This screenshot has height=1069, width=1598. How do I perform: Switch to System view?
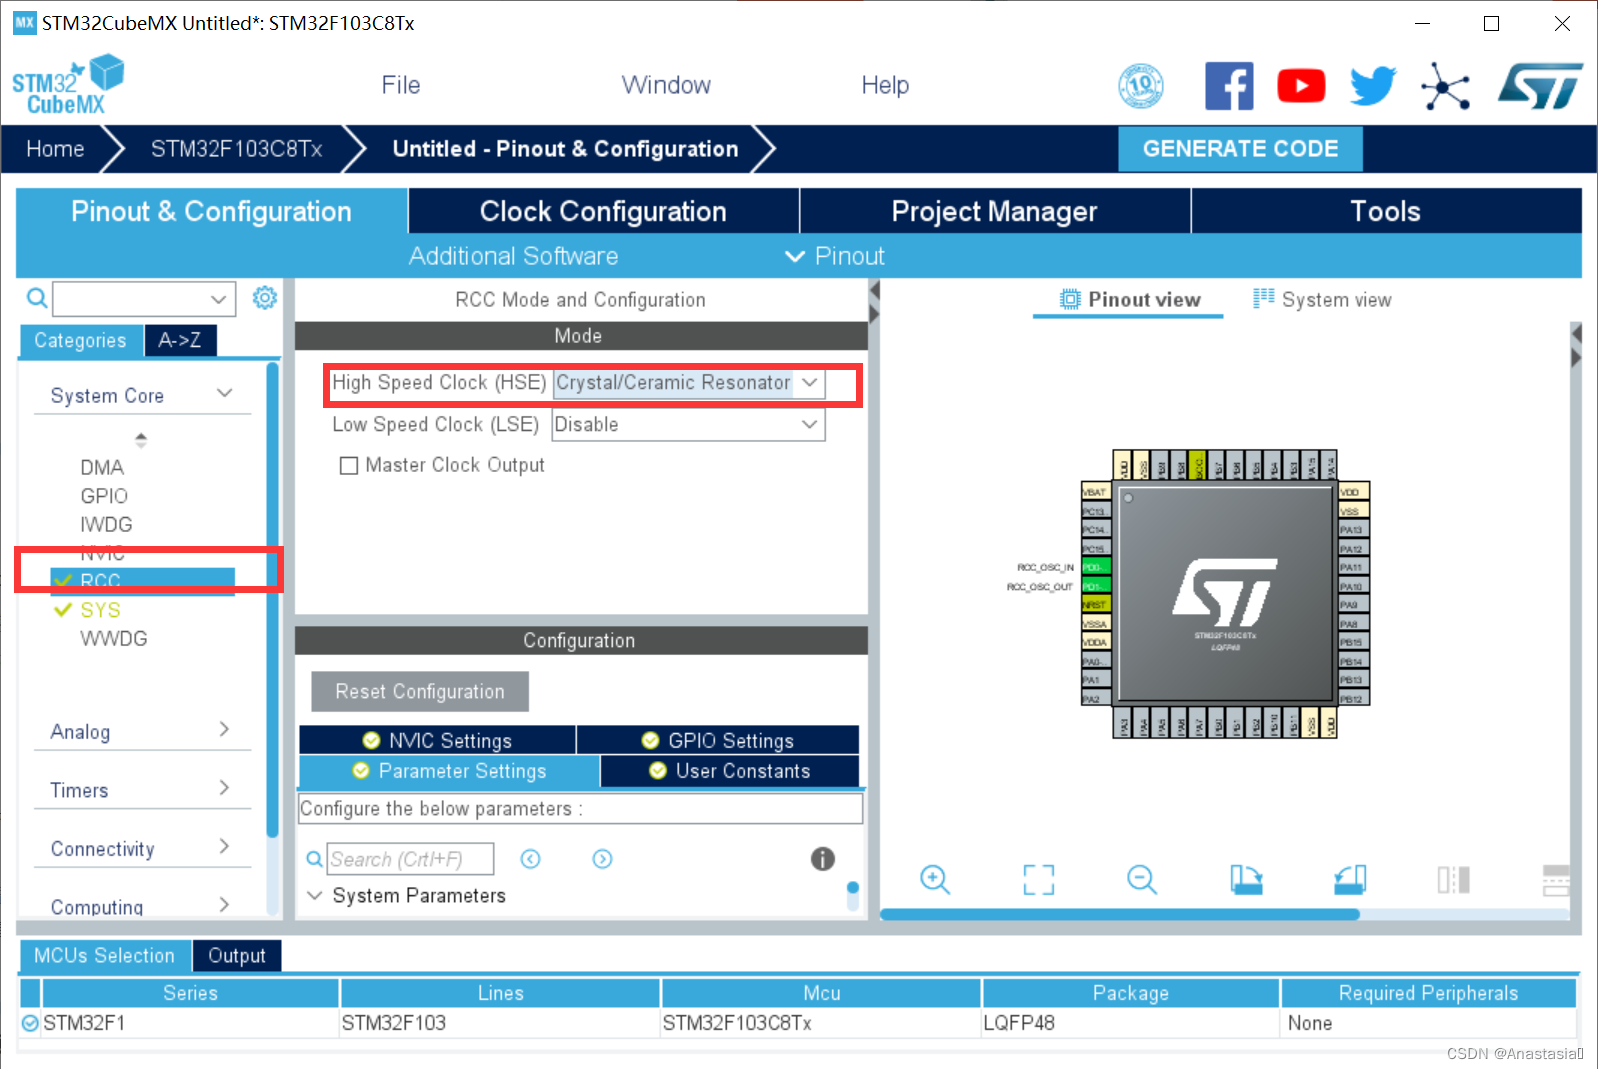1322,299
